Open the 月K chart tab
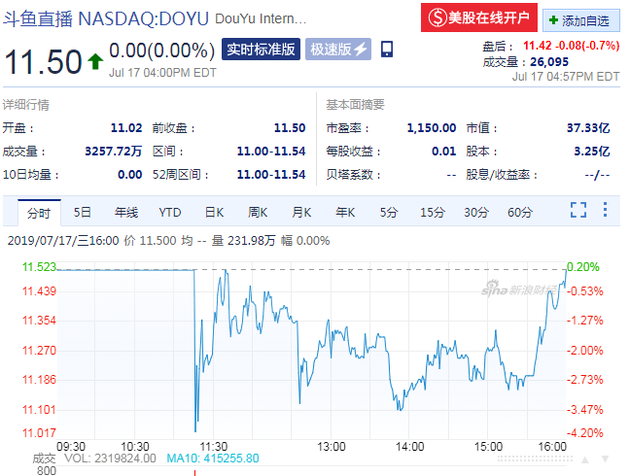This screenshot has height=476, width=630. pos(301,212)
